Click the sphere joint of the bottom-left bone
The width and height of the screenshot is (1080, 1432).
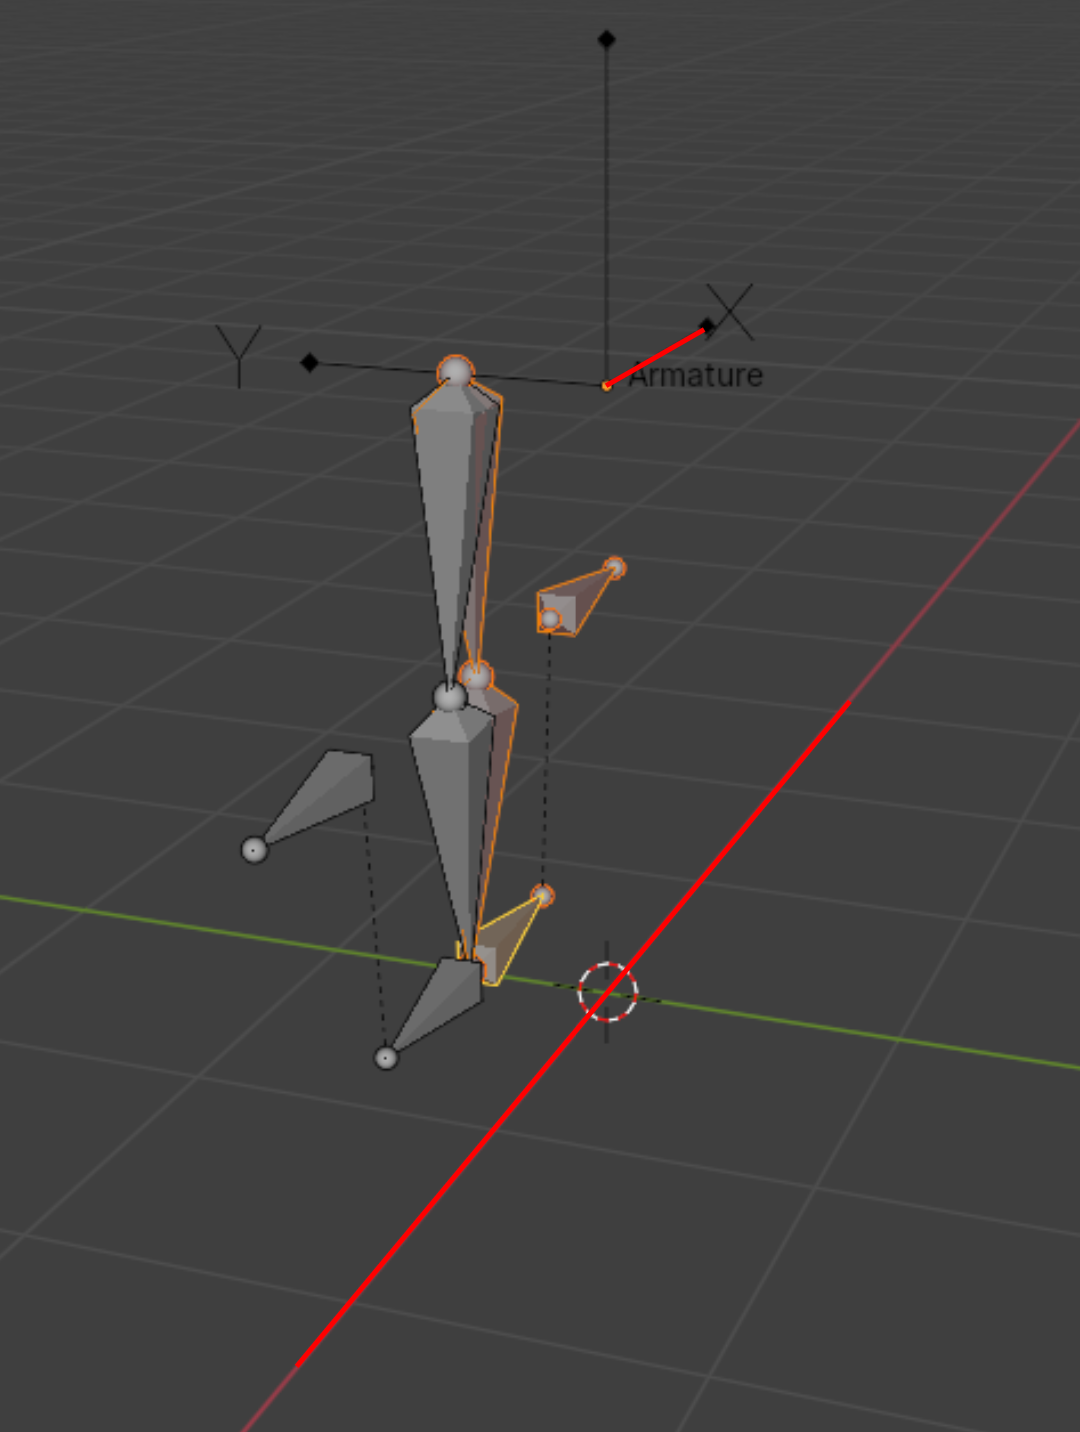(386, 1057)
